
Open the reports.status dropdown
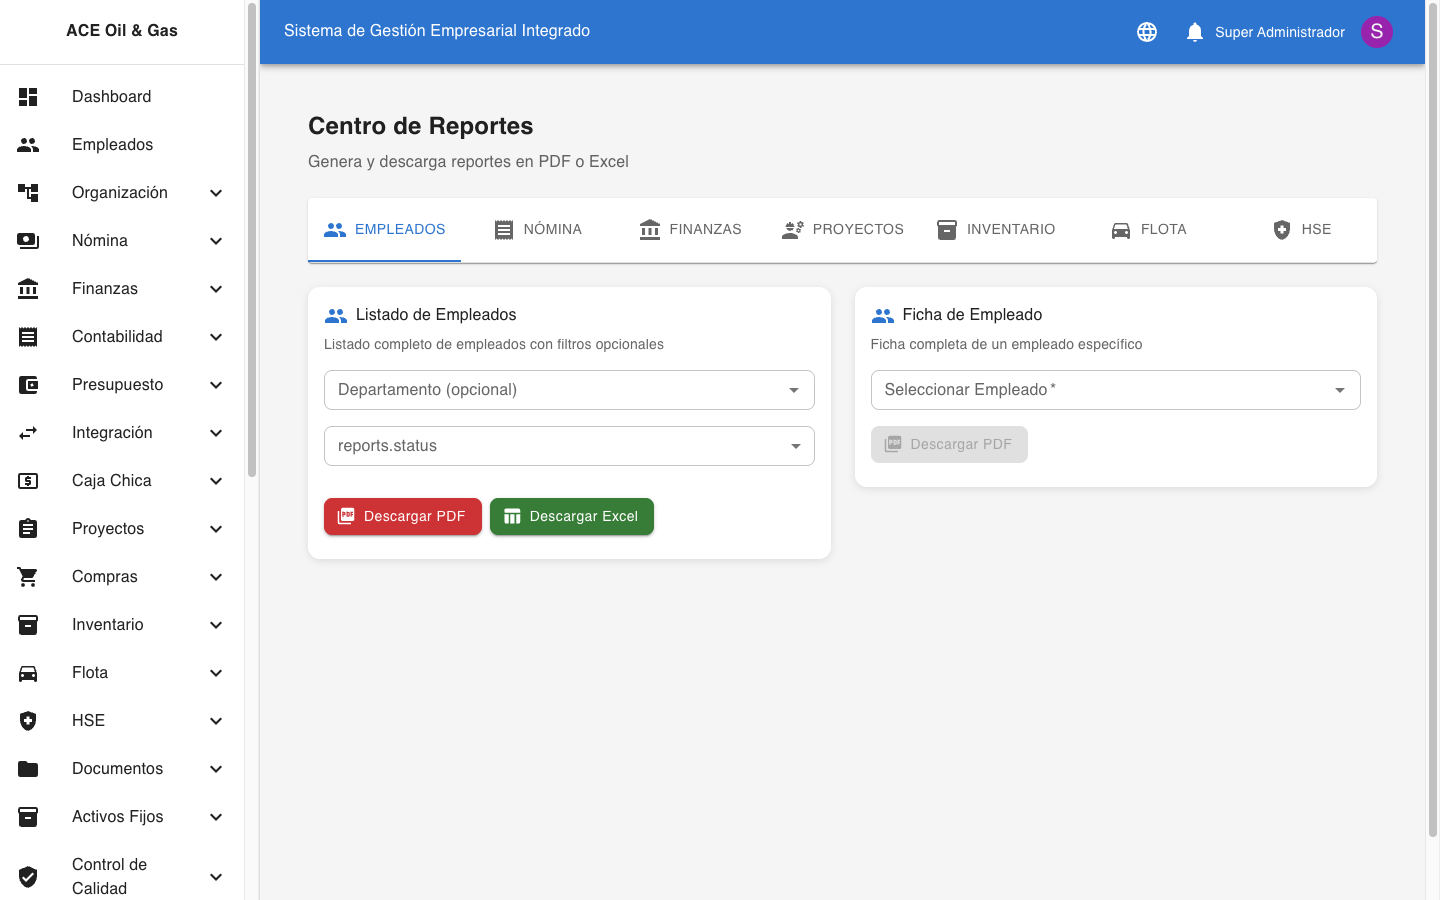pyautogui.click(x=568, y=446)
